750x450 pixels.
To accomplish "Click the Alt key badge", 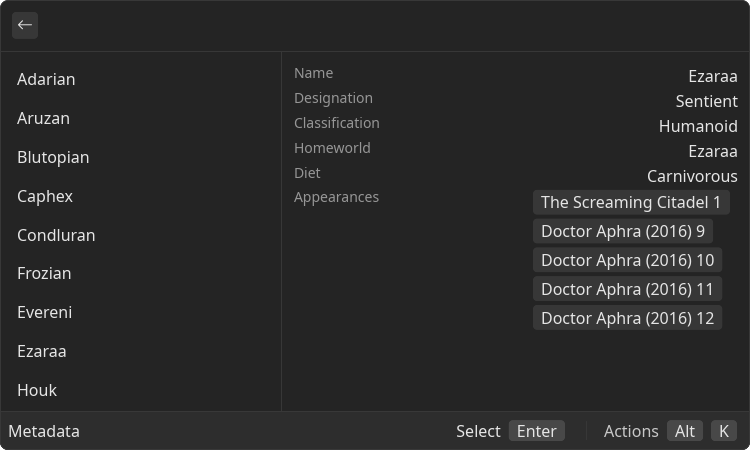I will pos(685,431).
